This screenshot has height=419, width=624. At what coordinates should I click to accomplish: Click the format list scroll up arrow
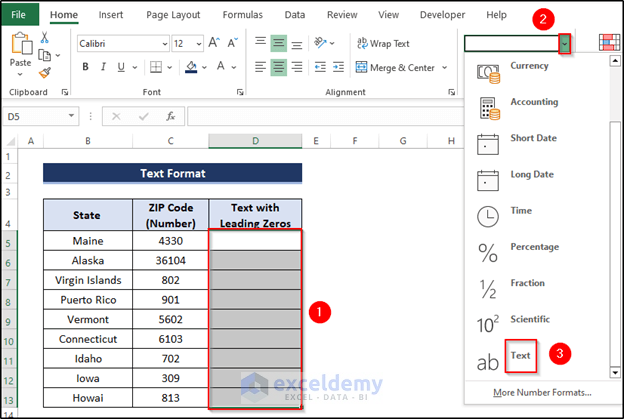coord(615,61)
